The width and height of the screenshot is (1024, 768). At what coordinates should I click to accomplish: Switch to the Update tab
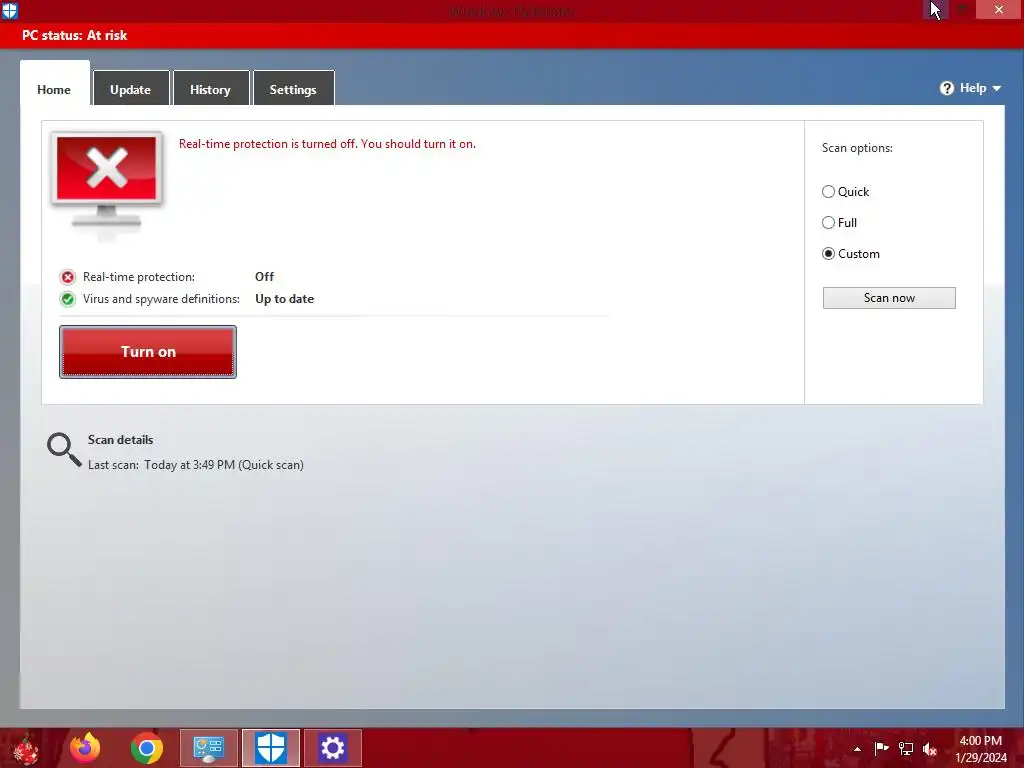(x=131, y=89)
